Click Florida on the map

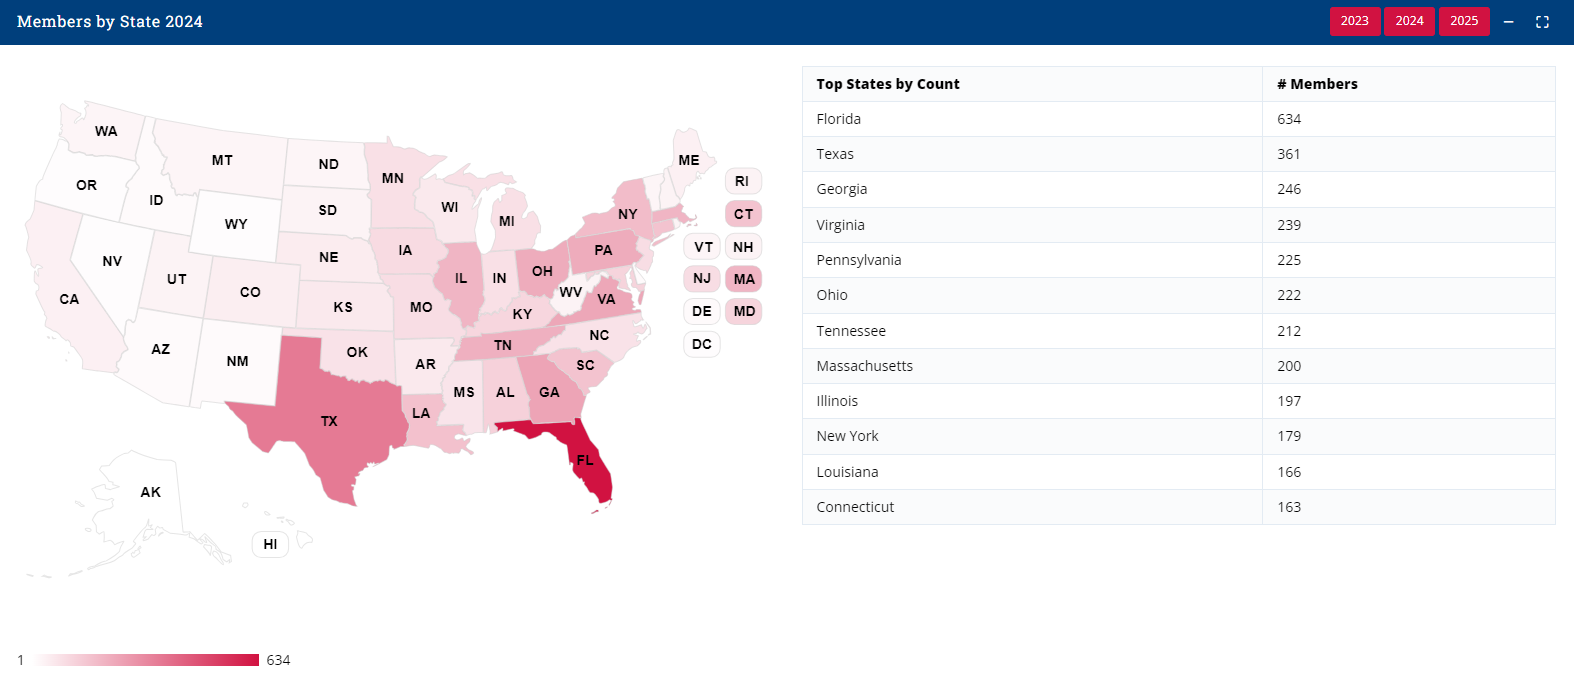(x=588, y=462)
